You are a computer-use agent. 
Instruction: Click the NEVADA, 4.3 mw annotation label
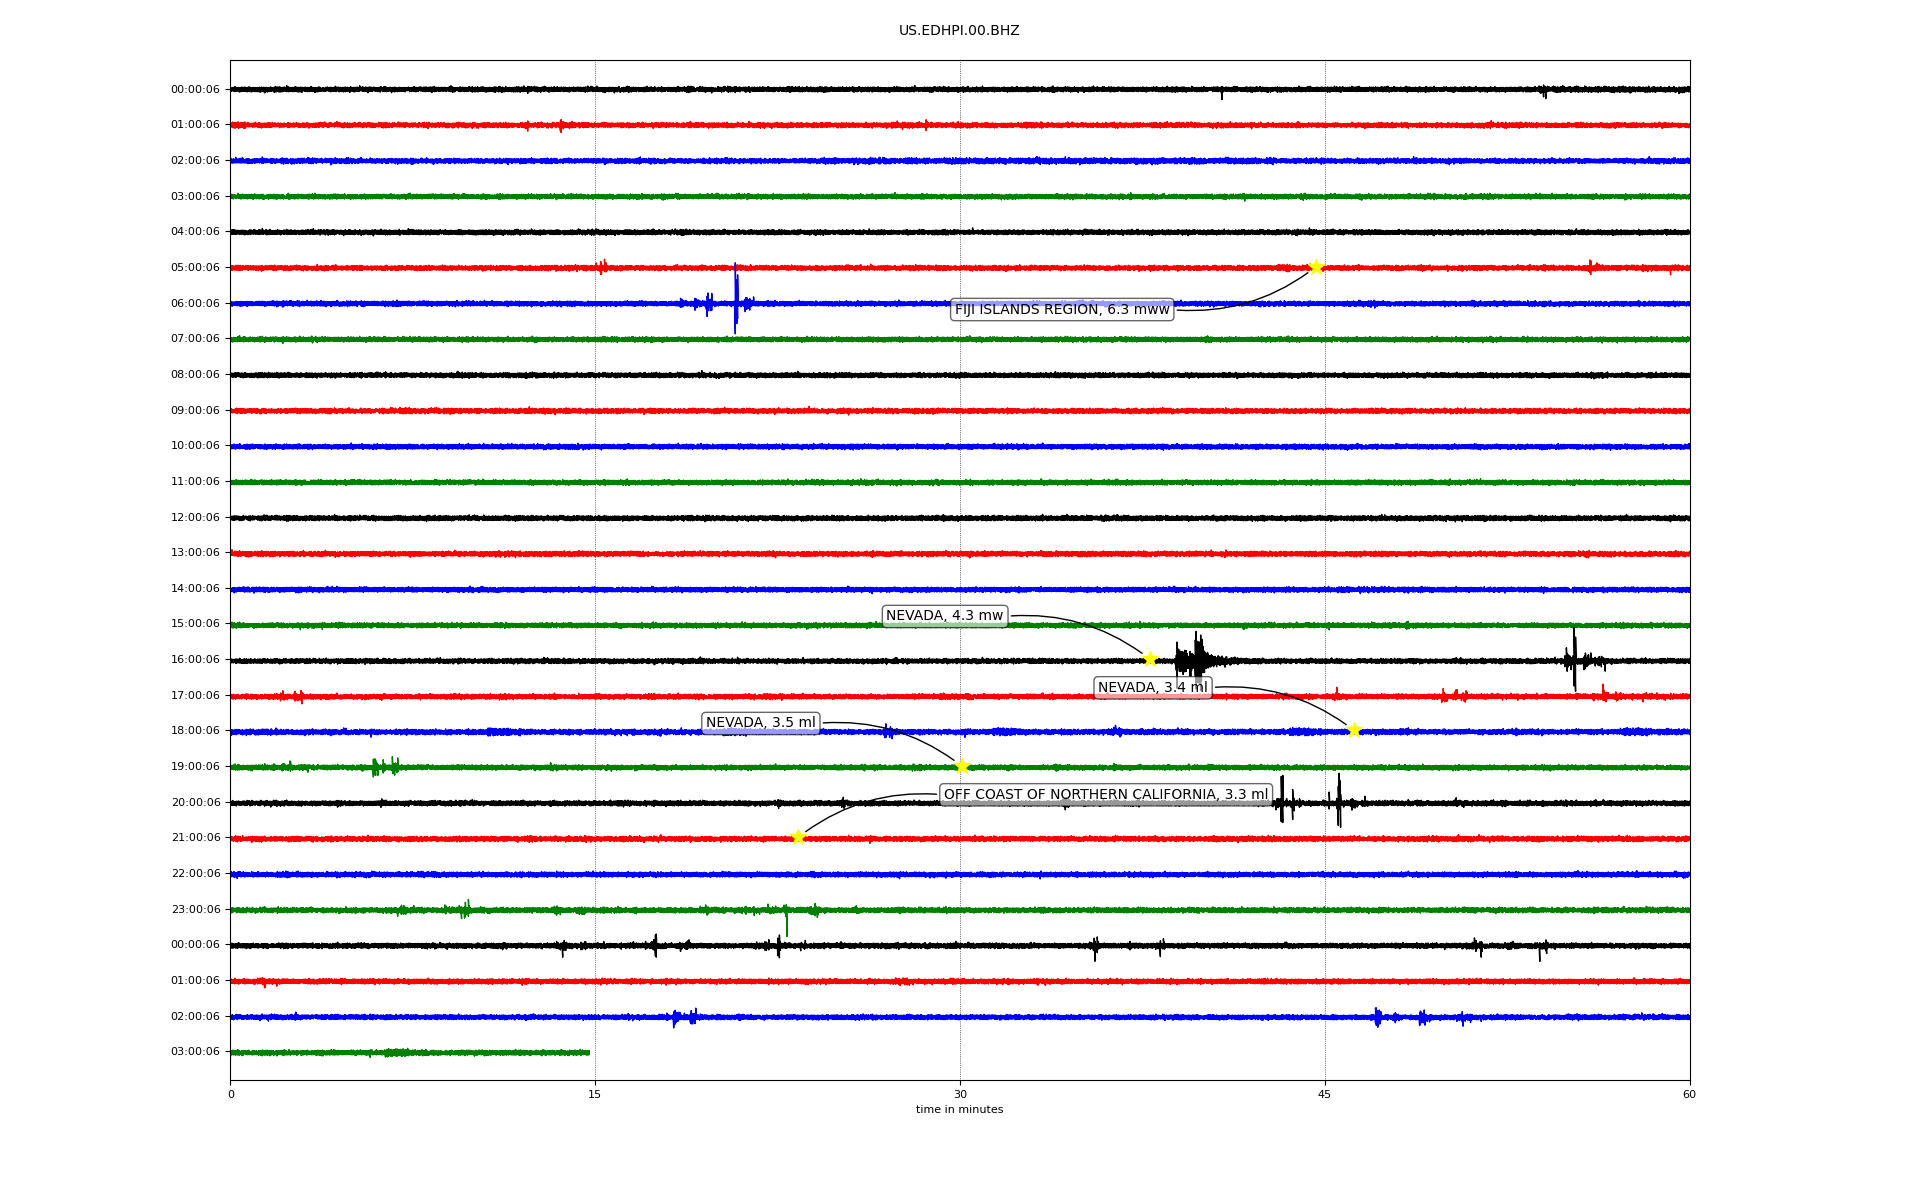click(x=944, y=616)
